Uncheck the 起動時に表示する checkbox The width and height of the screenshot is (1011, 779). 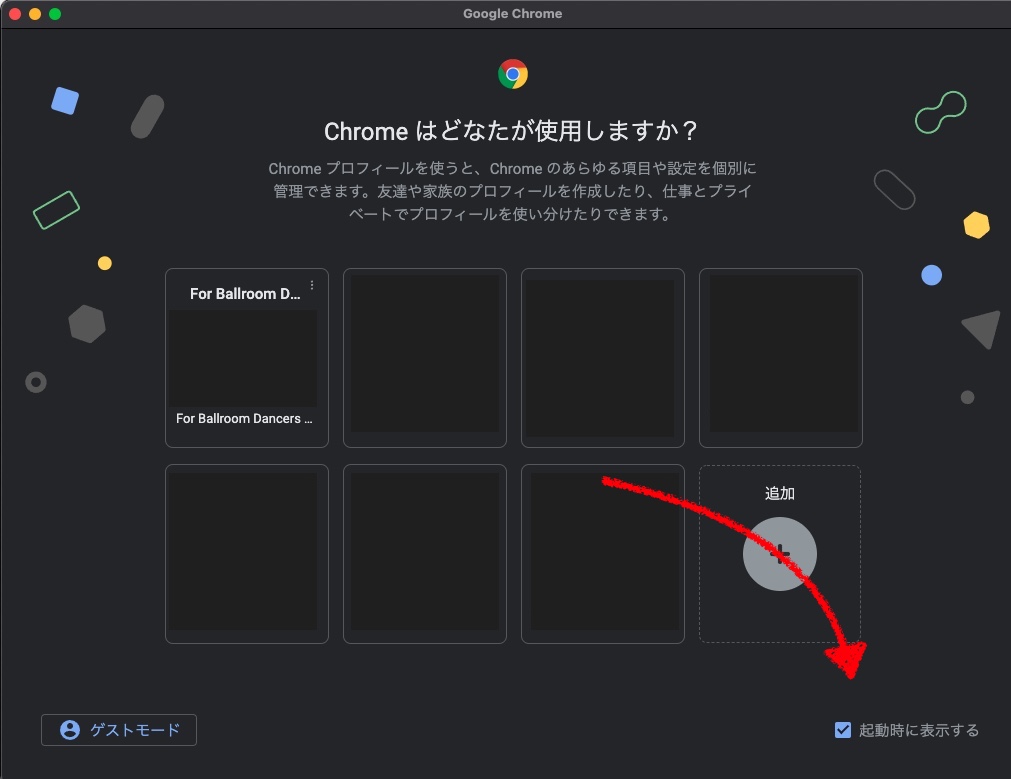point(843,730)
